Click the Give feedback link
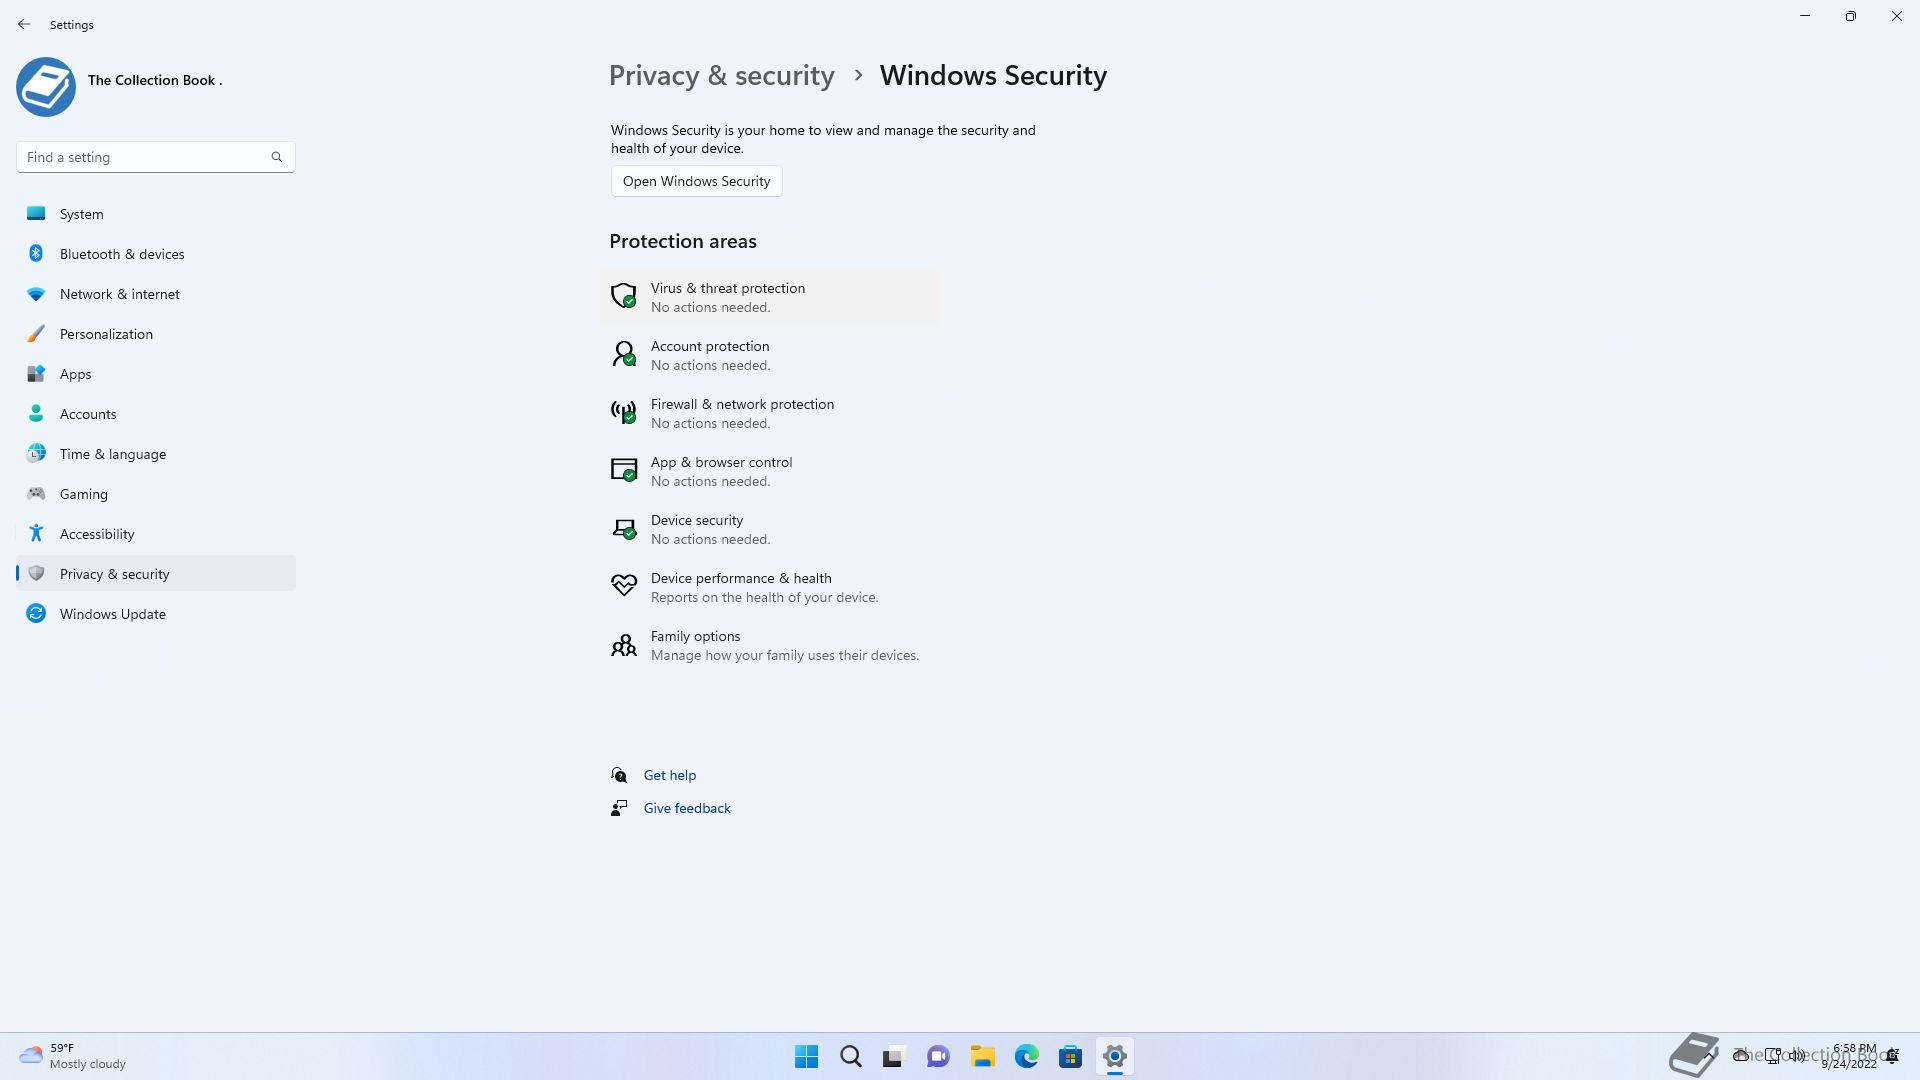 [x=687, y=808]
